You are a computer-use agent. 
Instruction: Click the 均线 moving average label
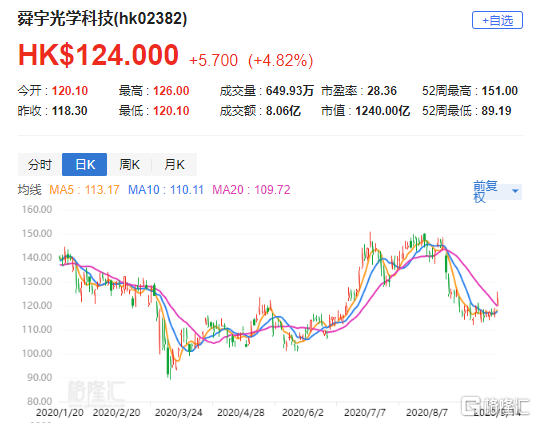click(29, 189)
